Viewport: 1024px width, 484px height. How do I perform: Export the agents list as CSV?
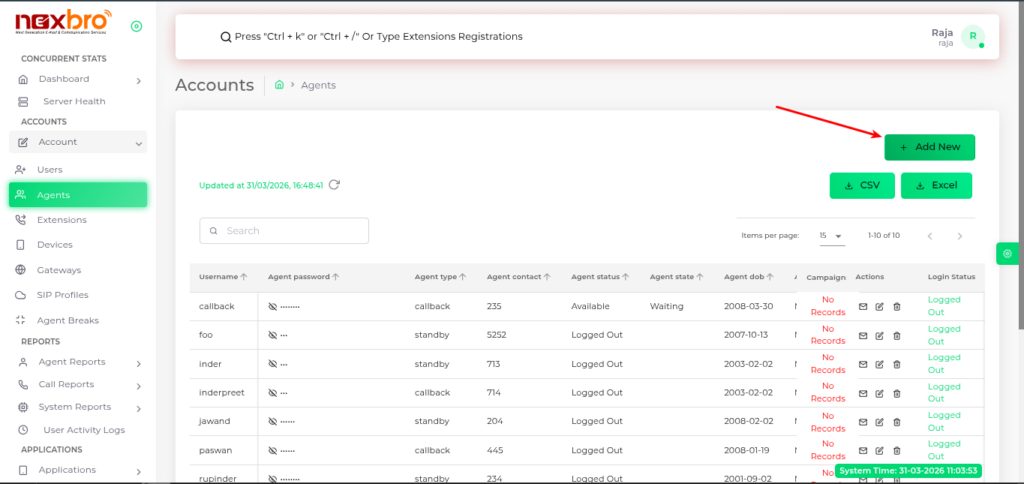point(862,185)
